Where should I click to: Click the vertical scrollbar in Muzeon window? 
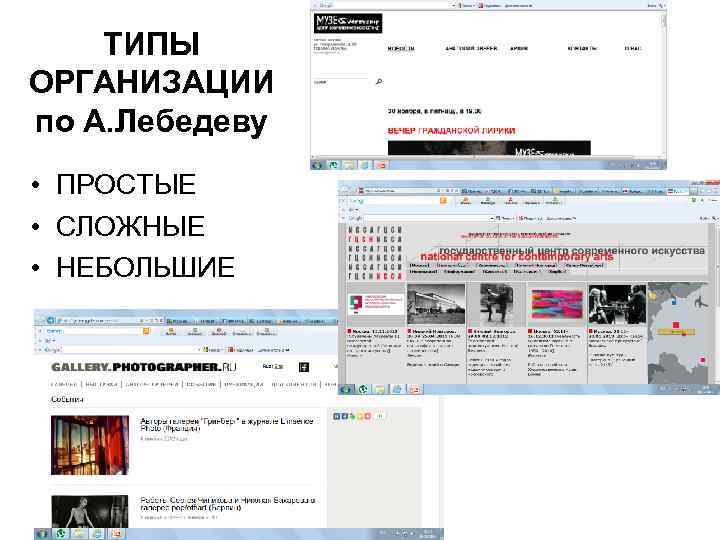point(663,83)
